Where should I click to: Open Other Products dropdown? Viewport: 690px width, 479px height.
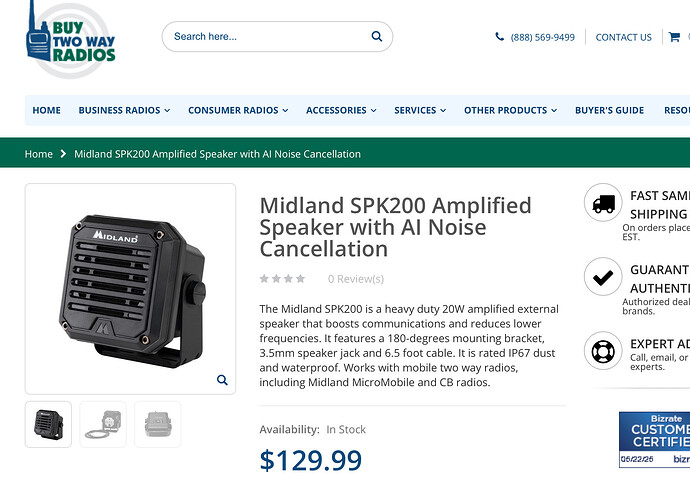[510, 110]
